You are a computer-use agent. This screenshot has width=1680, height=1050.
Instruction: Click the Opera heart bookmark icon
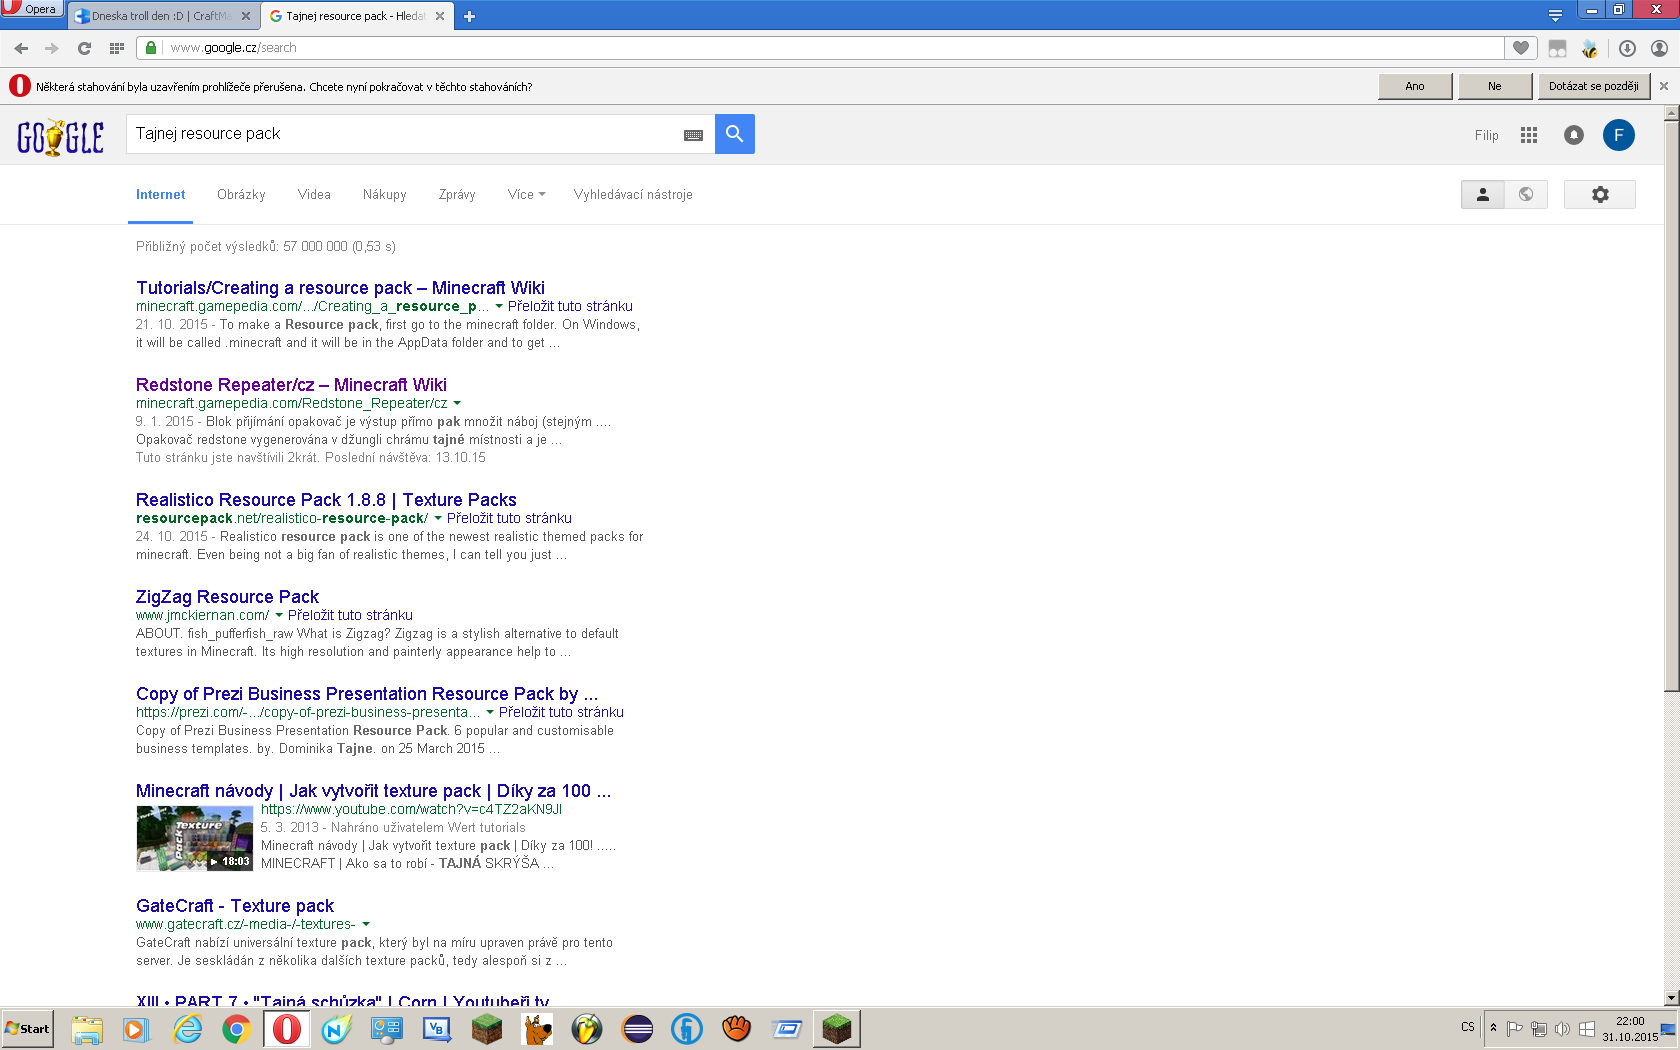(1521, 48)
